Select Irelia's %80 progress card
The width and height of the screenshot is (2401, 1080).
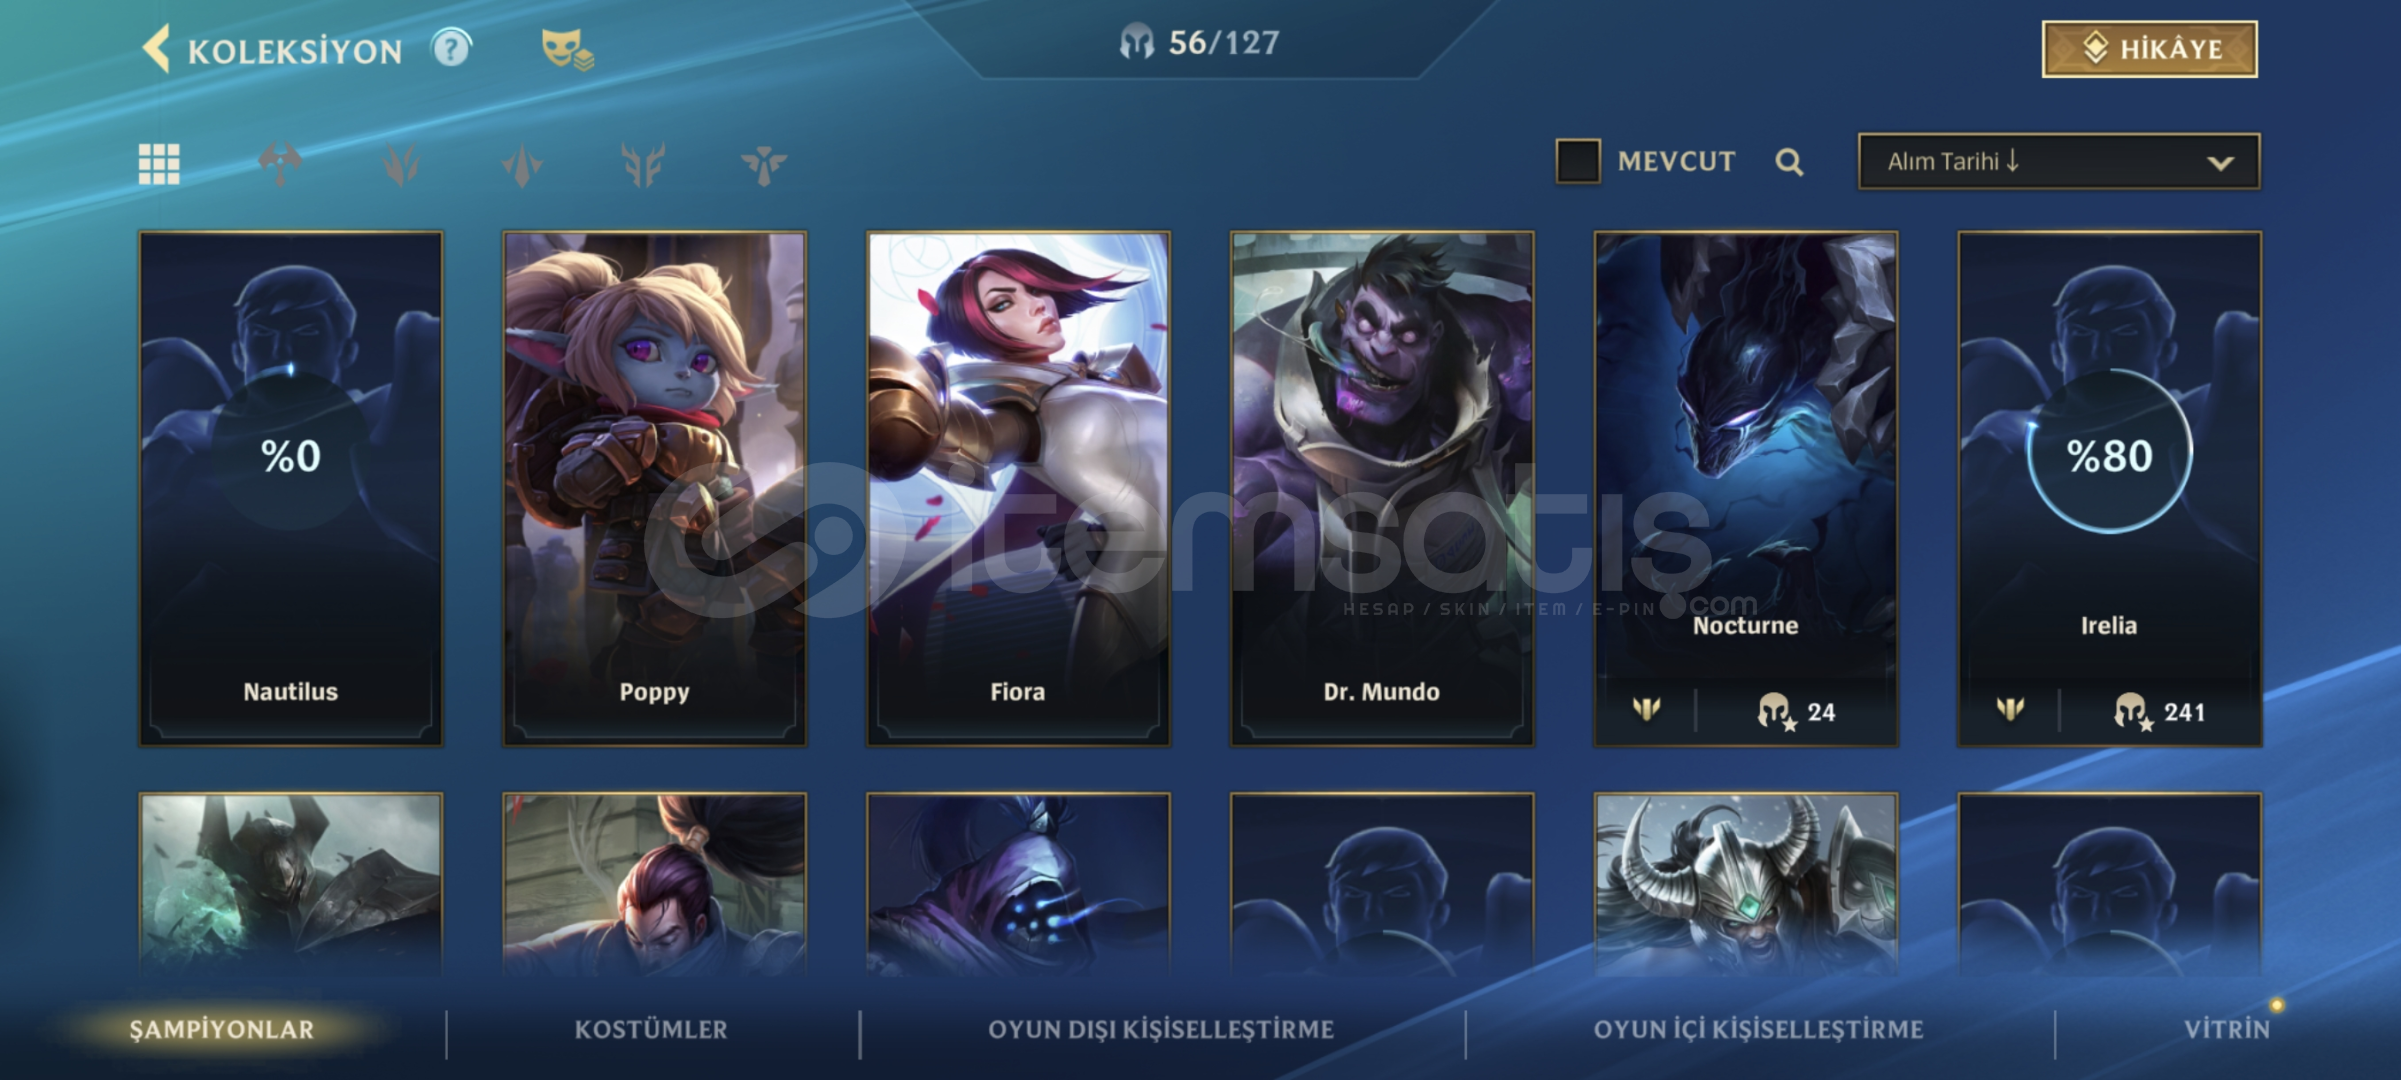2109,489
